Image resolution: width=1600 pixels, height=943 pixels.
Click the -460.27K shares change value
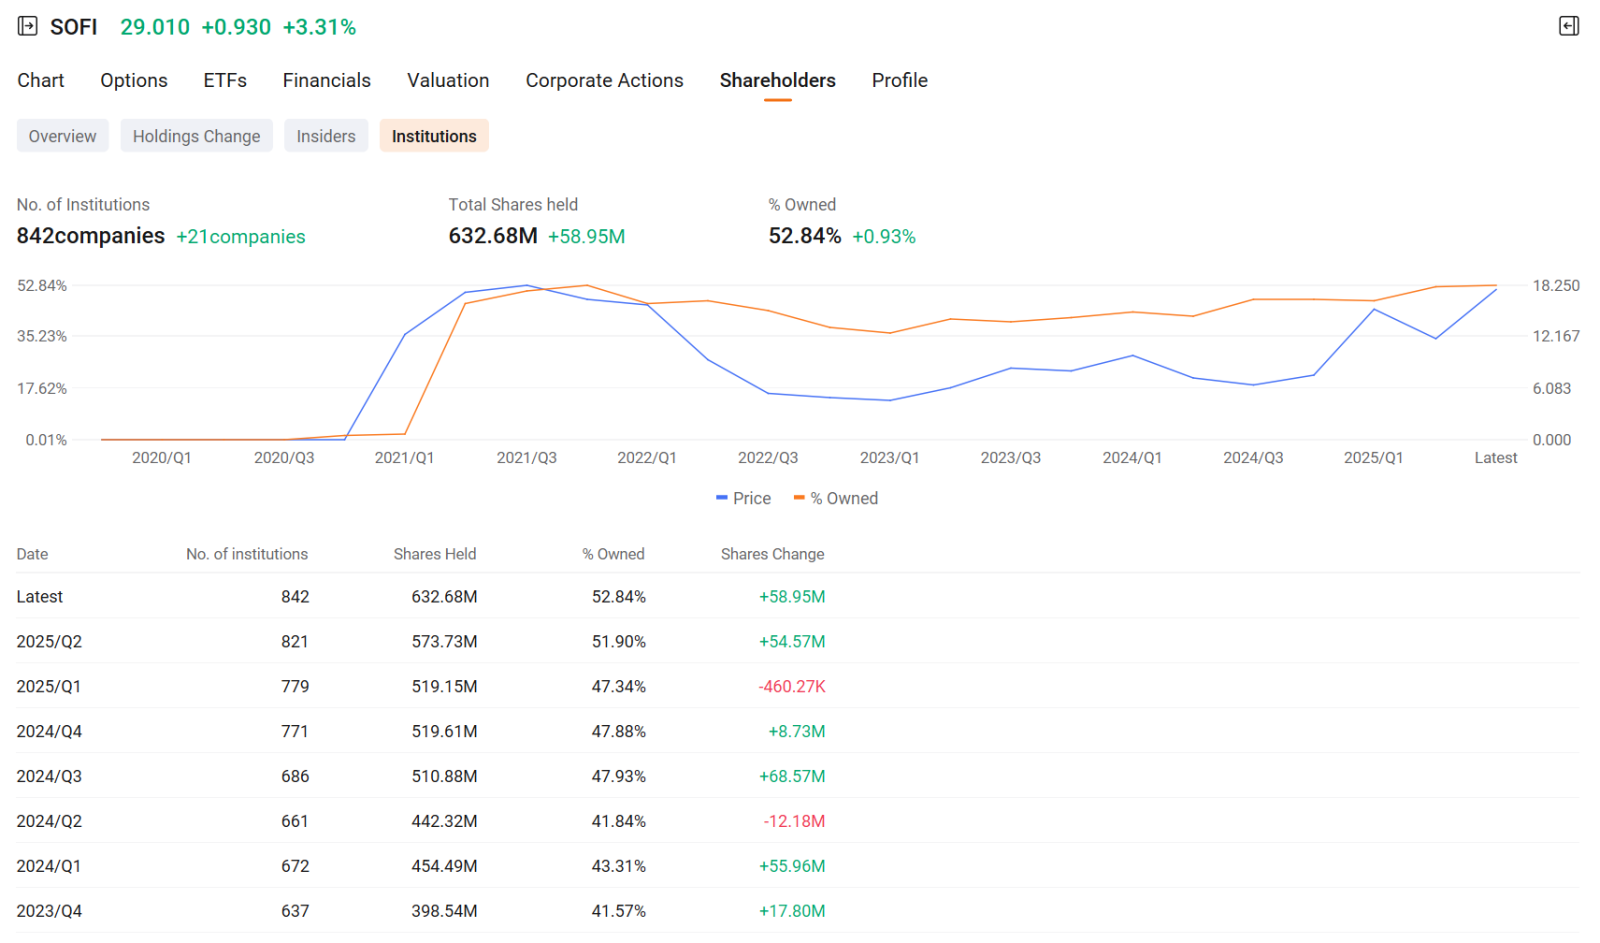coord(792,687)
